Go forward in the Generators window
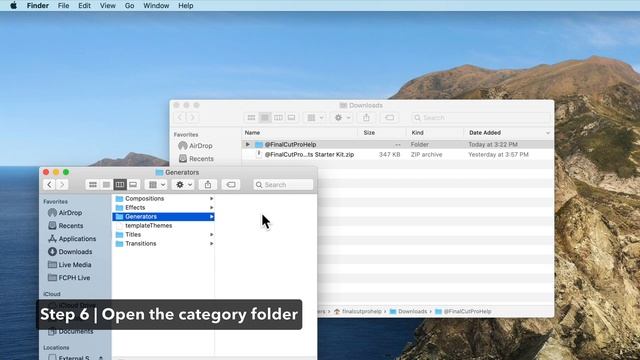Image resolution: width=640 pixels, height=360 pixels. point(62,184)
